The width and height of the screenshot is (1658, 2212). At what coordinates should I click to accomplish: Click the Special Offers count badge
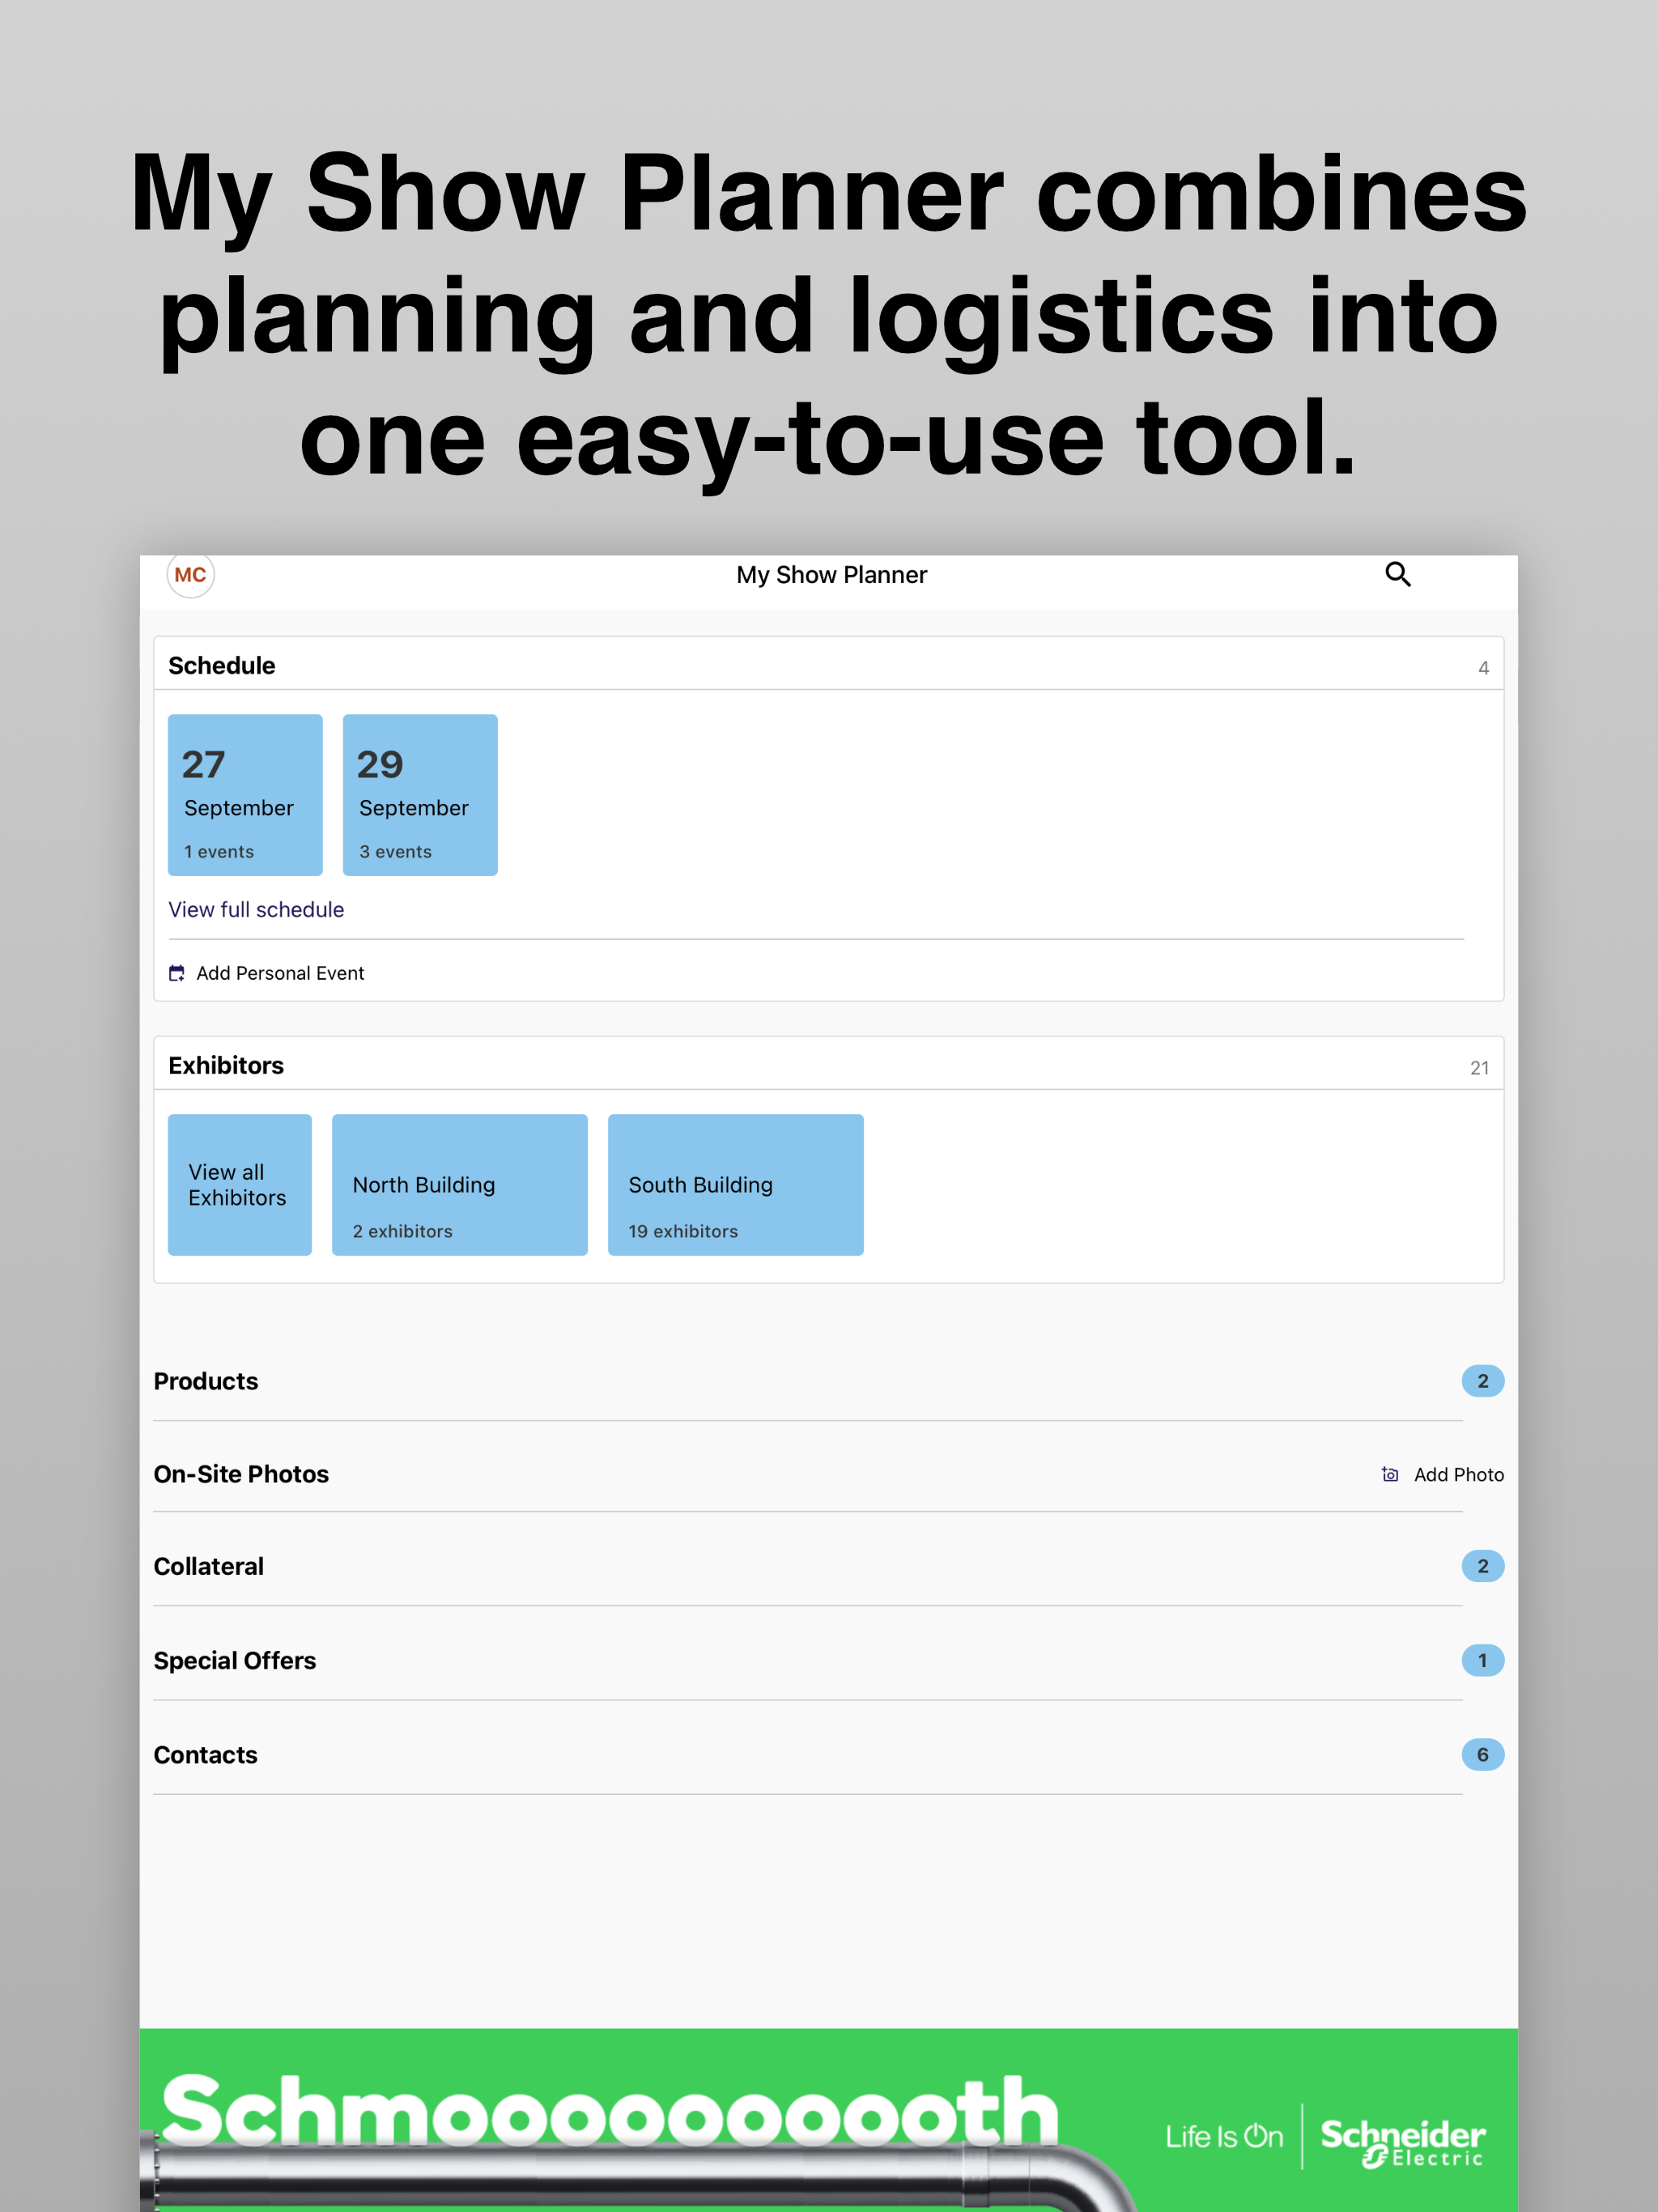click(1482, 1660)
